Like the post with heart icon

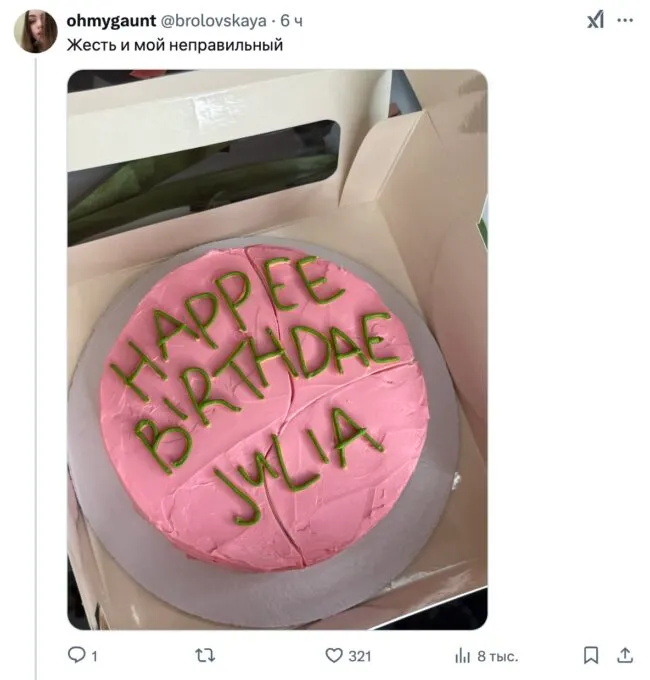[x=334, y=655]
